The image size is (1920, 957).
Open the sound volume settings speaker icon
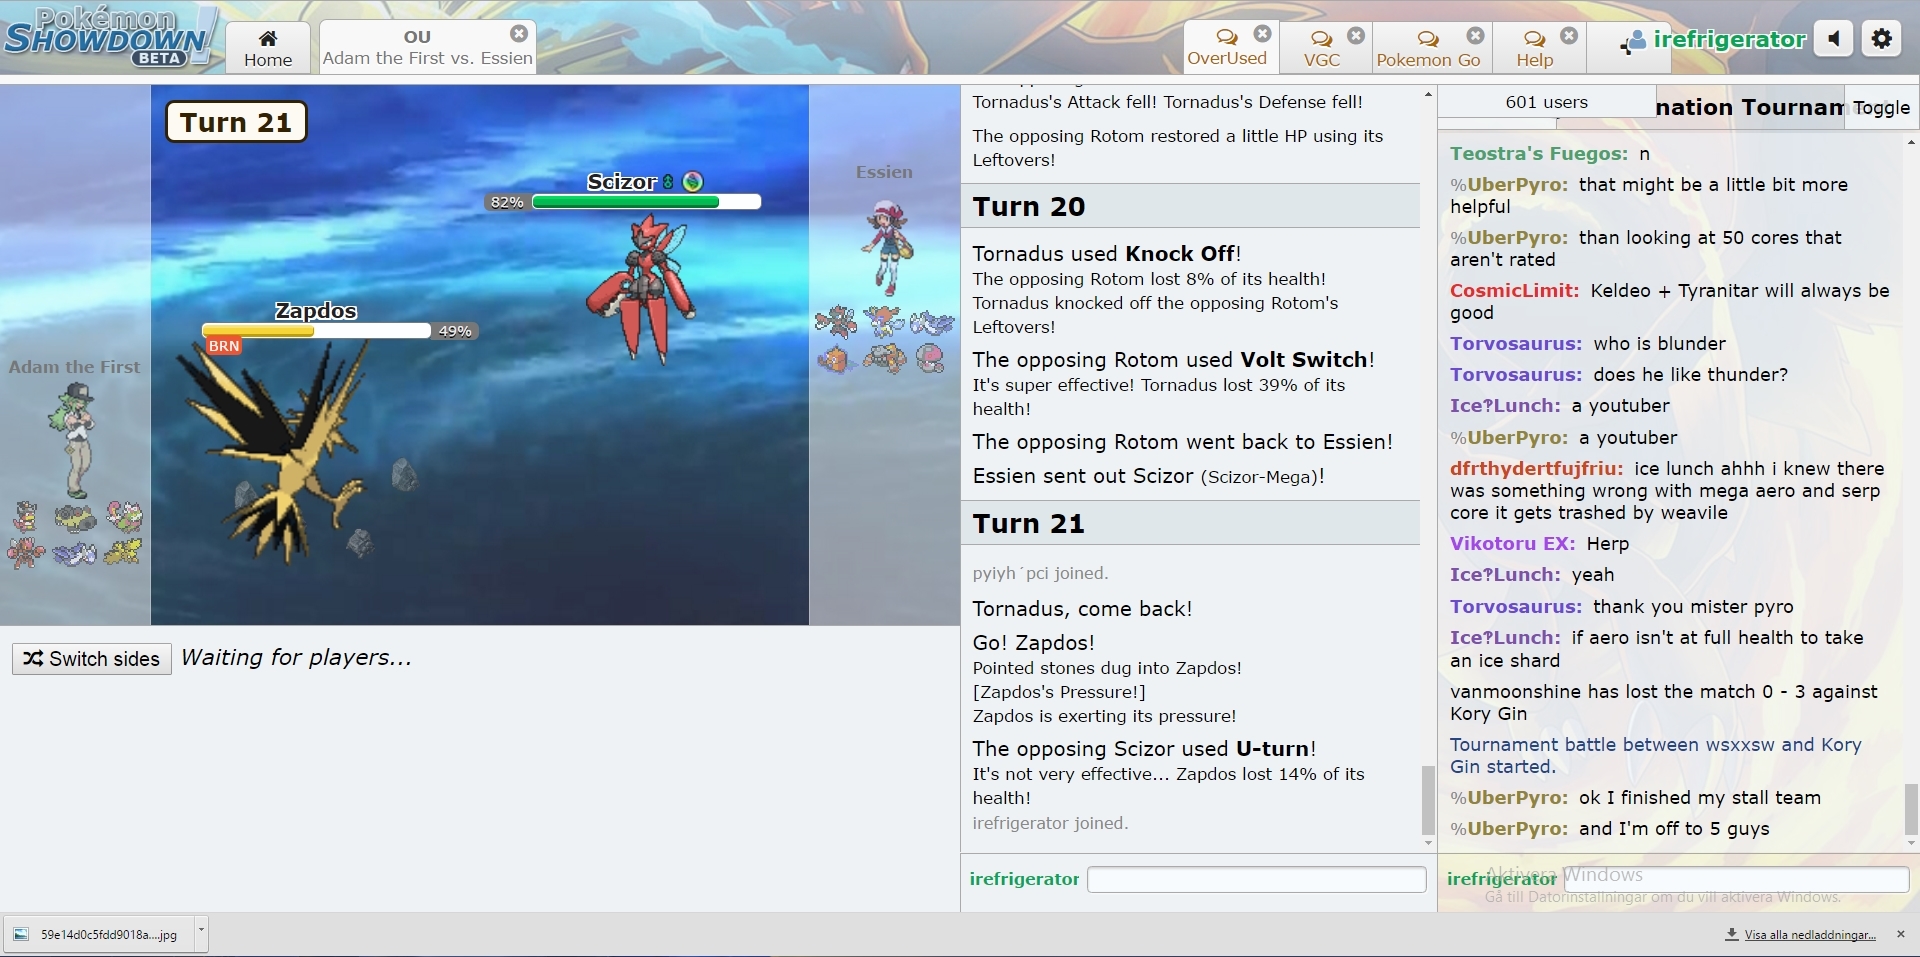click(1834, 39)
